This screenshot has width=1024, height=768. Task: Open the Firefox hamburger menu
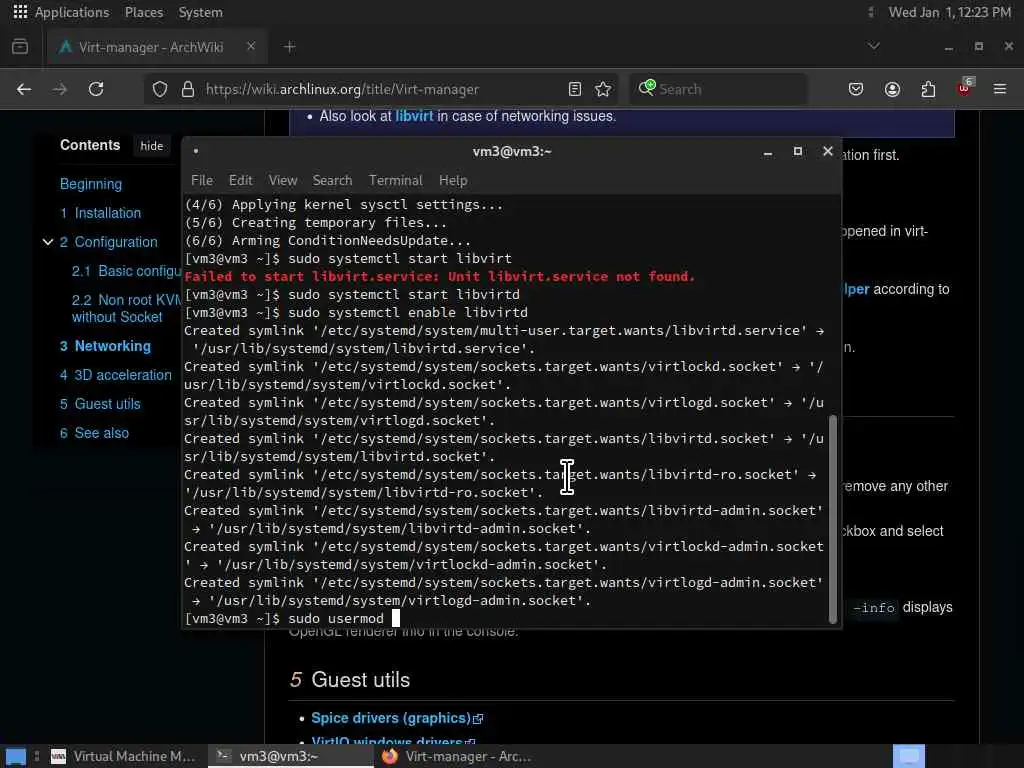pos(1000,89)
